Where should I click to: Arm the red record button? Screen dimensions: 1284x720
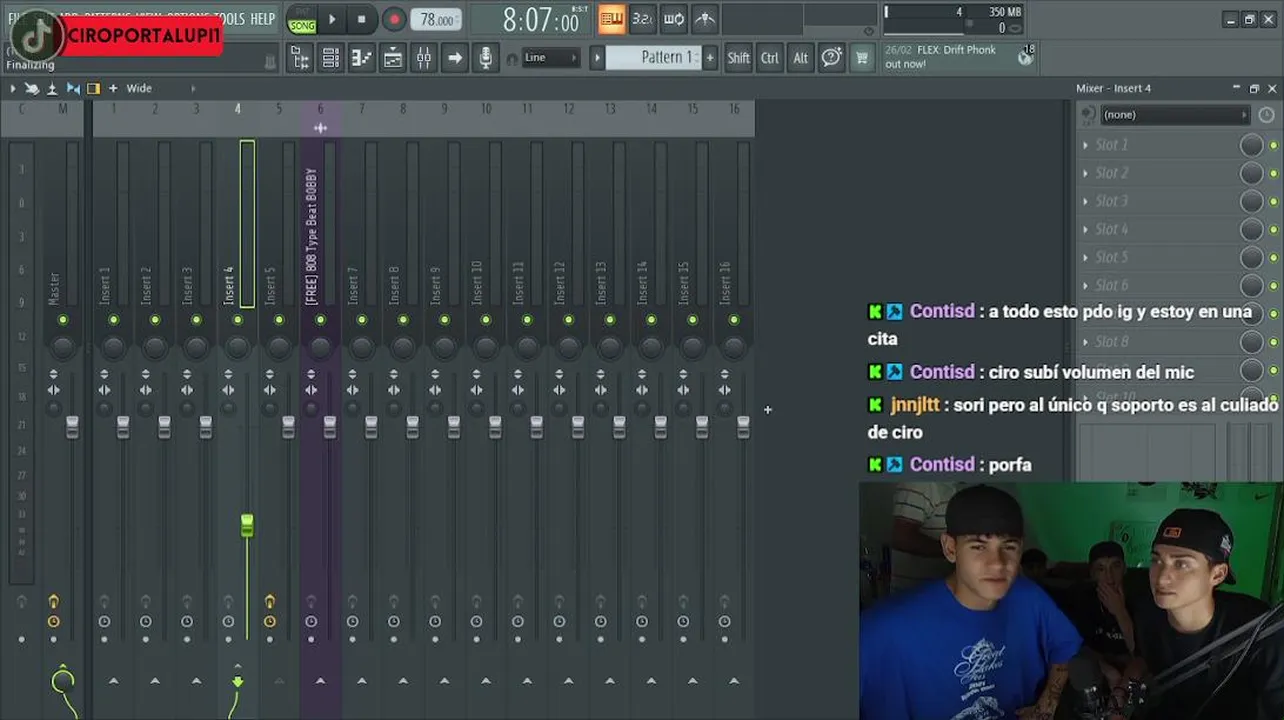tap(394, 19)
